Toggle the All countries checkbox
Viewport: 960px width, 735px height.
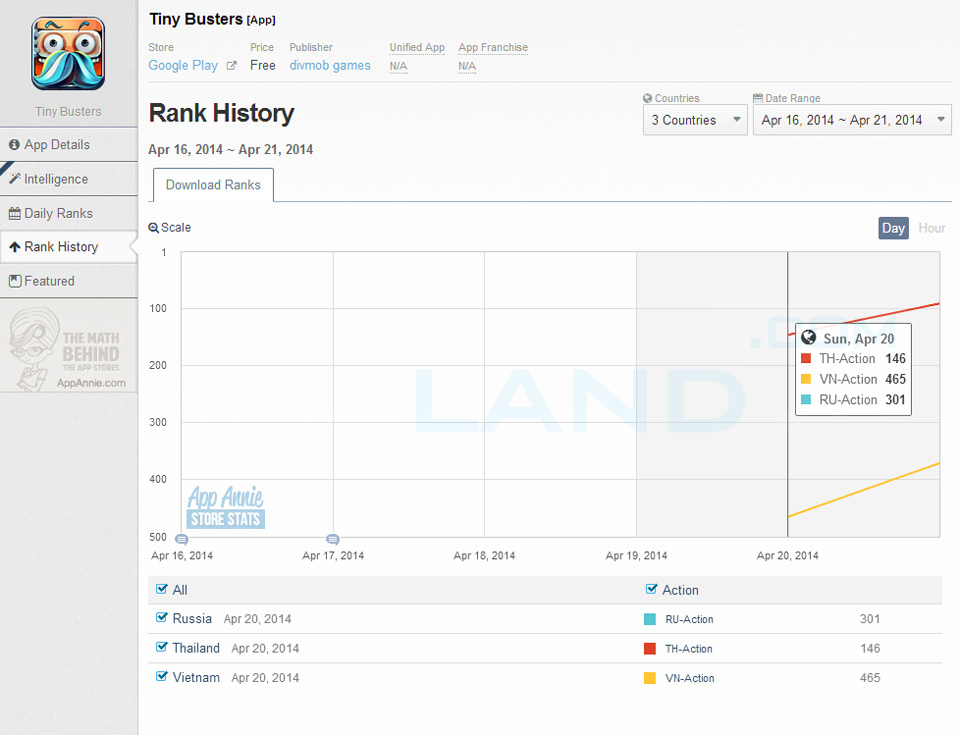coord(162,589)
